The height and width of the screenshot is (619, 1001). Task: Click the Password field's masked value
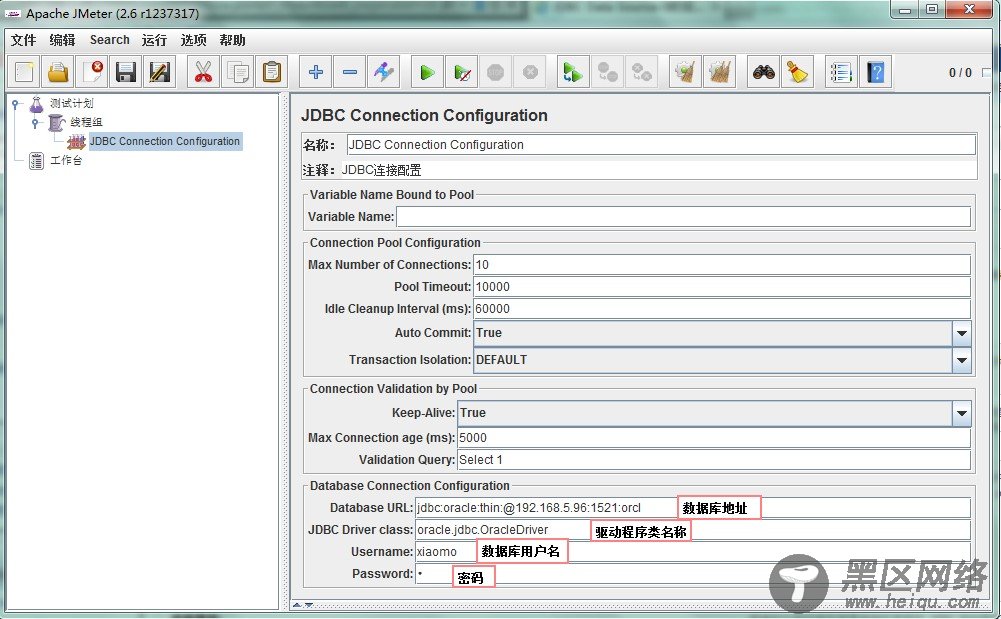point(420,574)
